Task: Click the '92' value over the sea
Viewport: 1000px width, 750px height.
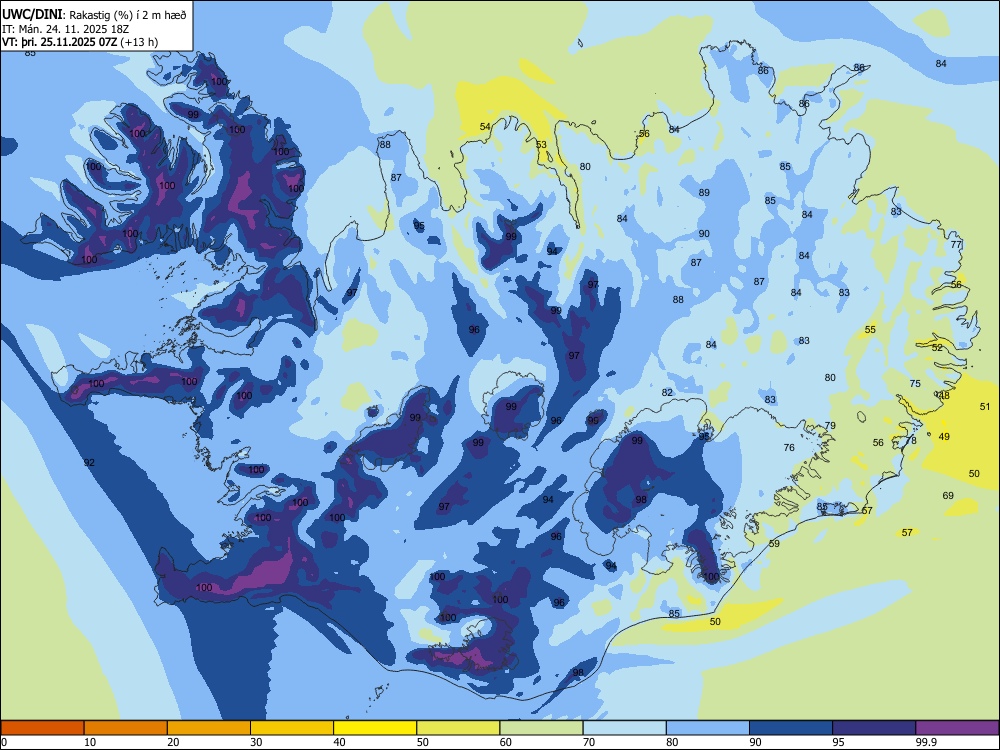Action: pyautogui.click(x=89, y=462)
